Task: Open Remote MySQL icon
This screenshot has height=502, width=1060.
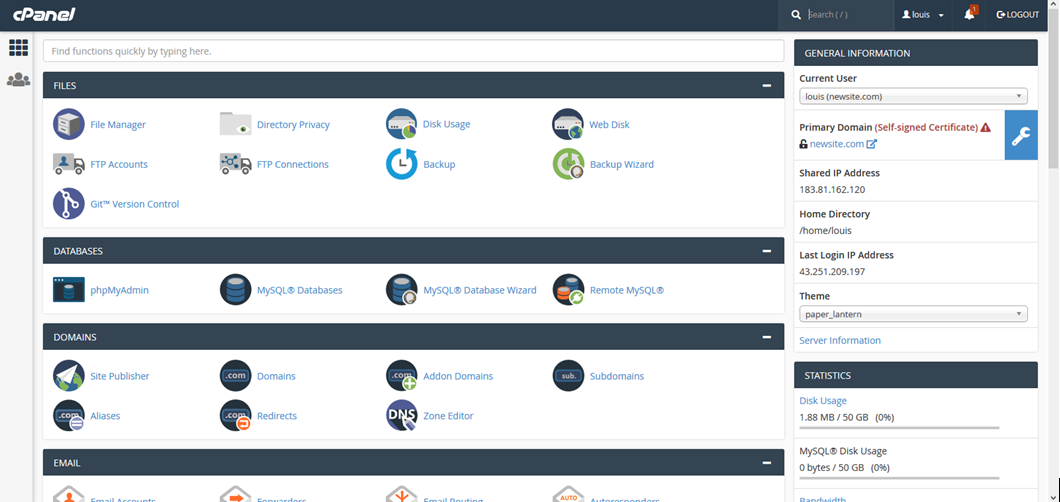Action: pyautogui.click(x=568, y=290)
